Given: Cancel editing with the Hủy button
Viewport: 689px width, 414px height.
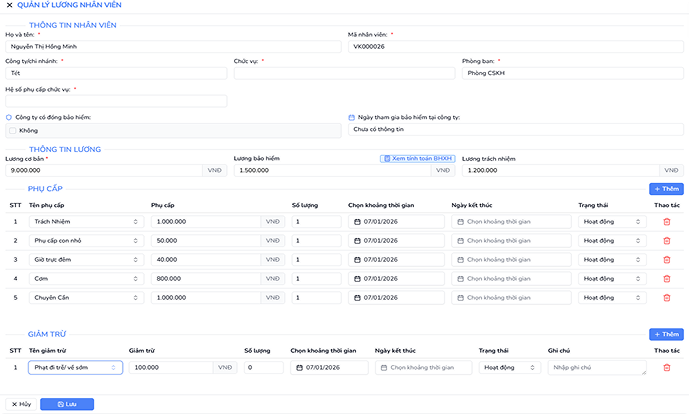Looking at the screenshot, I should click(21, 404).
